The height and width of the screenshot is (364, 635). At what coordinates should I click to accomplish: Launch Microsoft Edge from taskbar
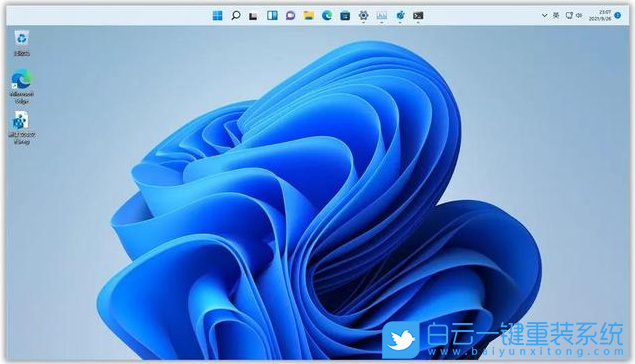click(x=327, y=15)
